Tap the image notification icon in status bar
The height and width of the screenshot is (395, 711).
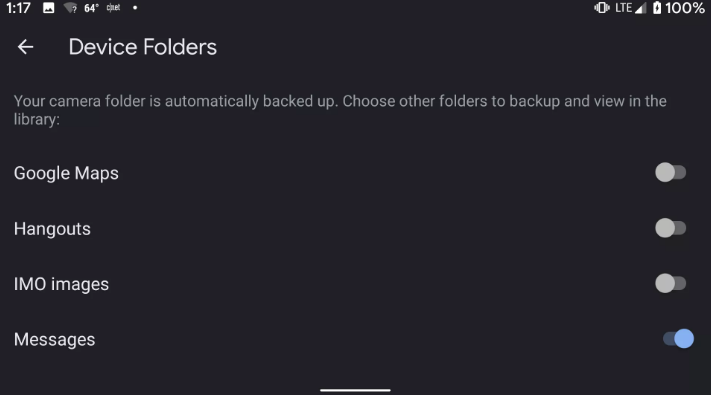click(x=49, y=8)
